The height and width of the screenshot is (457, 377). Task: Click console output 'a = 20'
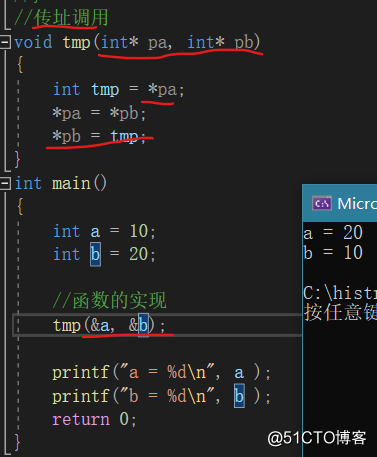click(333, 233)
